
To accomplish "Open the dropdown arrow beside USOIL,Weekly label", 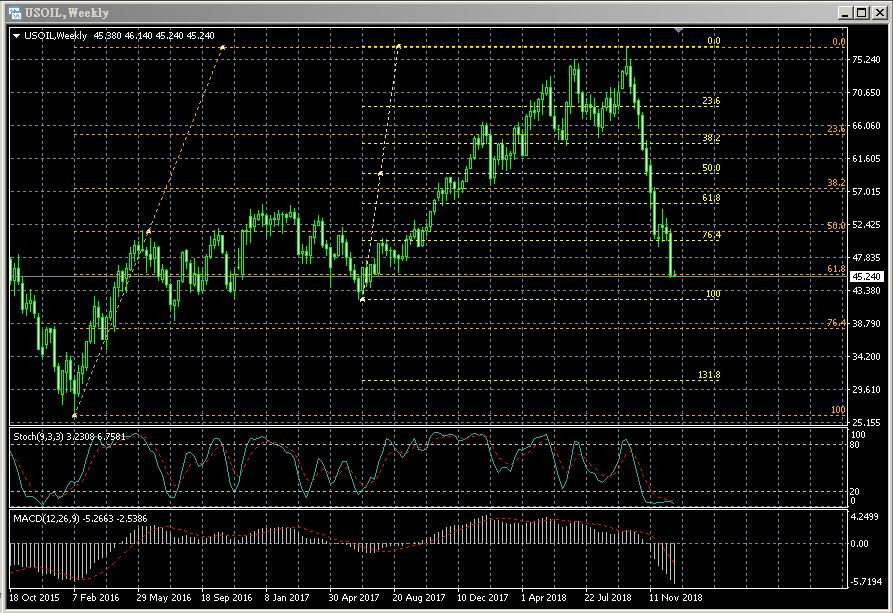I will pos(17,36).
